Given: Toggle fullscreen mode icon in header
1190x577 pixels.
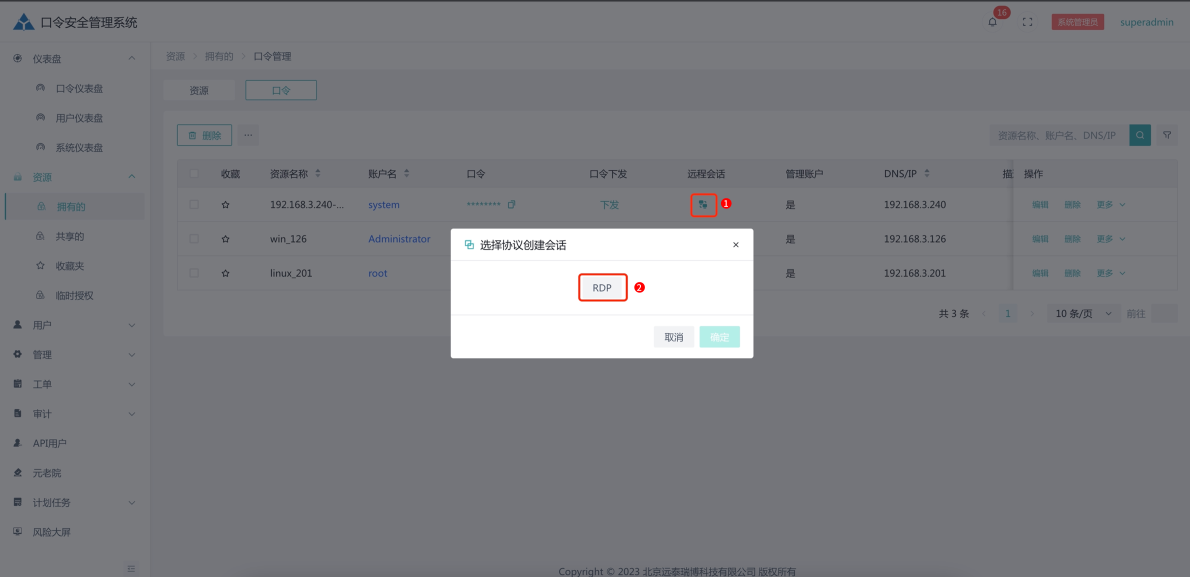Looking at the screenshot, I should pos(1027,22).
